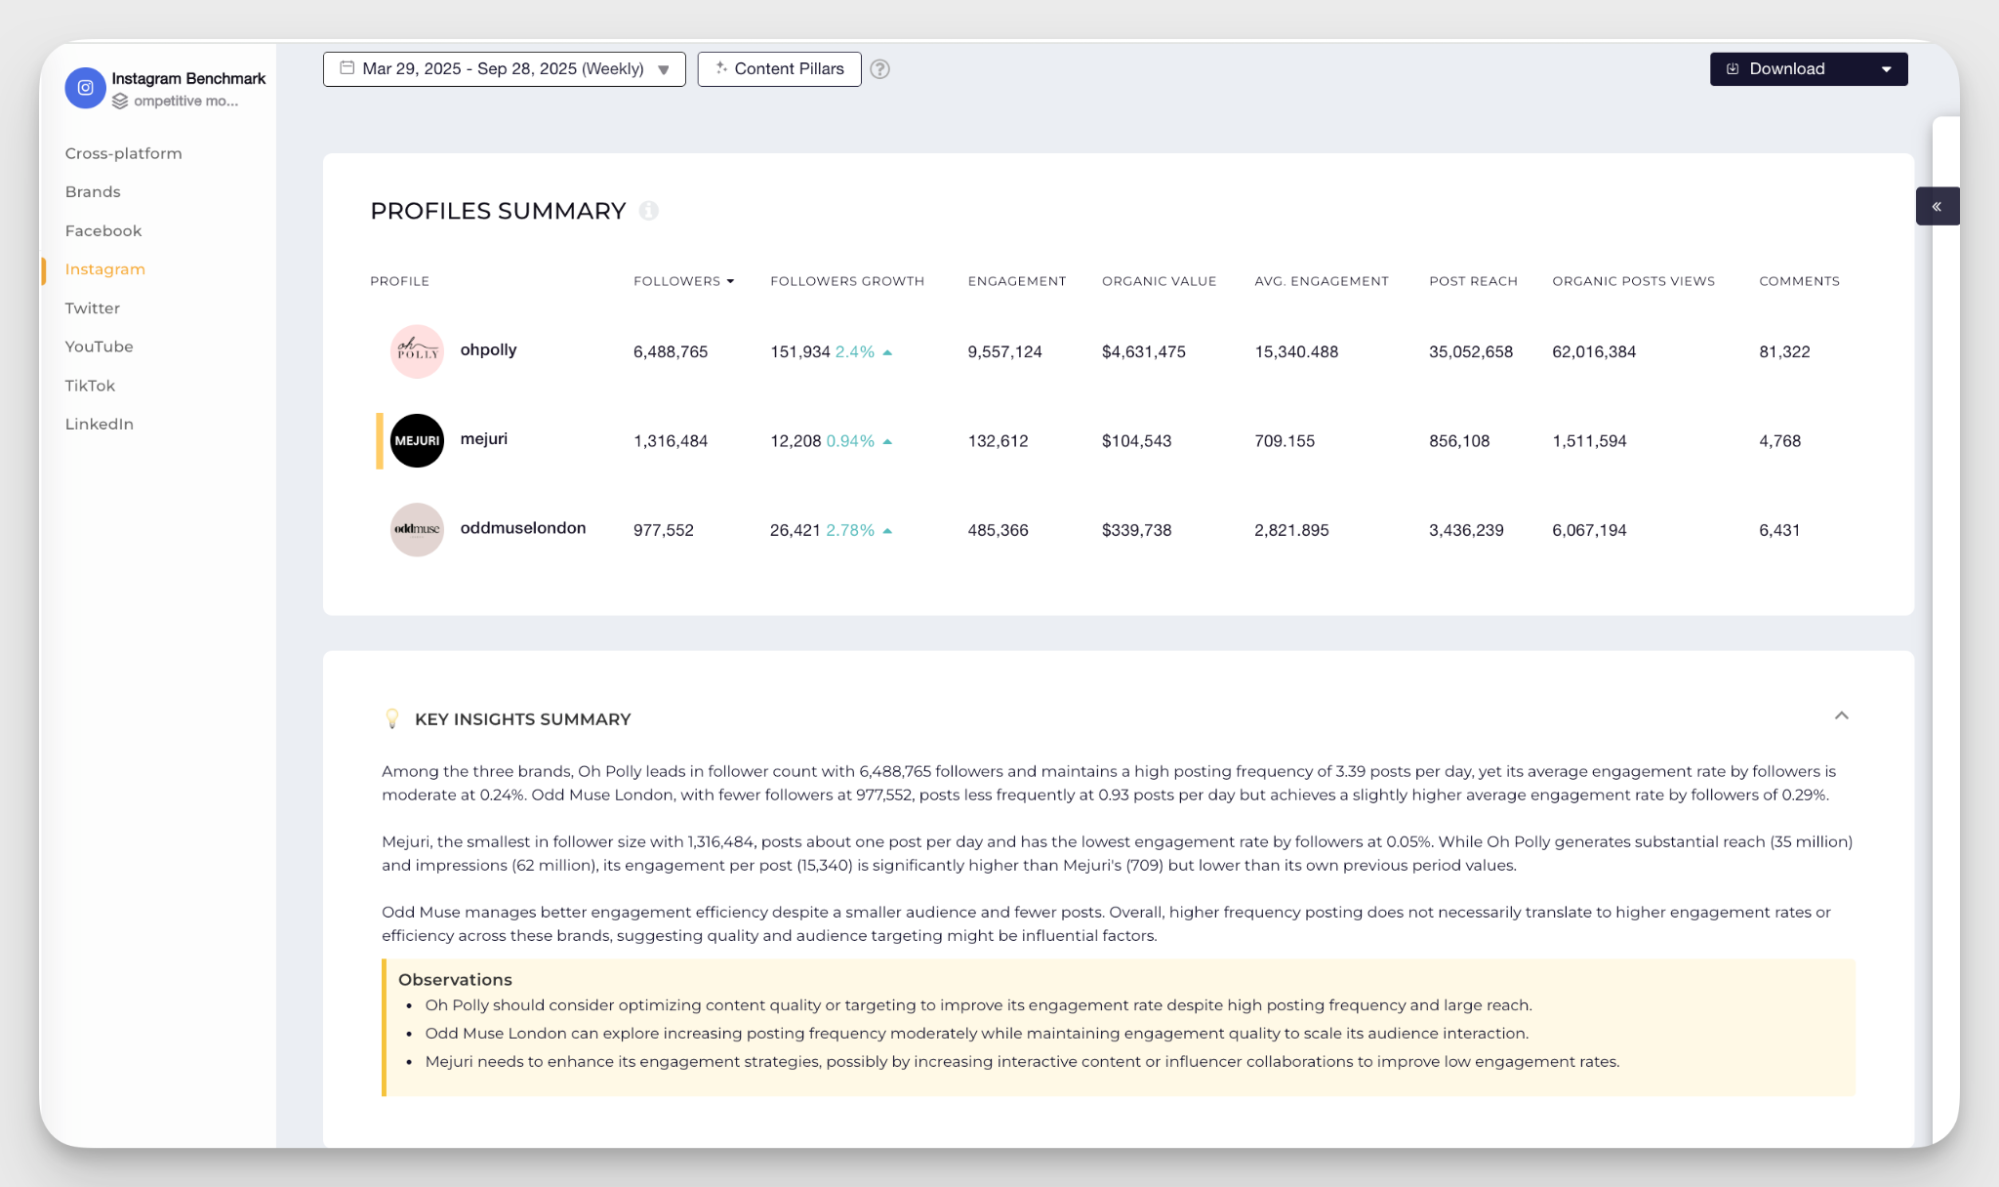The width and height of the screenshot is (1999, 1187).
Task: Click the oddmuse profile avatar
Action: (x=417, y=529)
